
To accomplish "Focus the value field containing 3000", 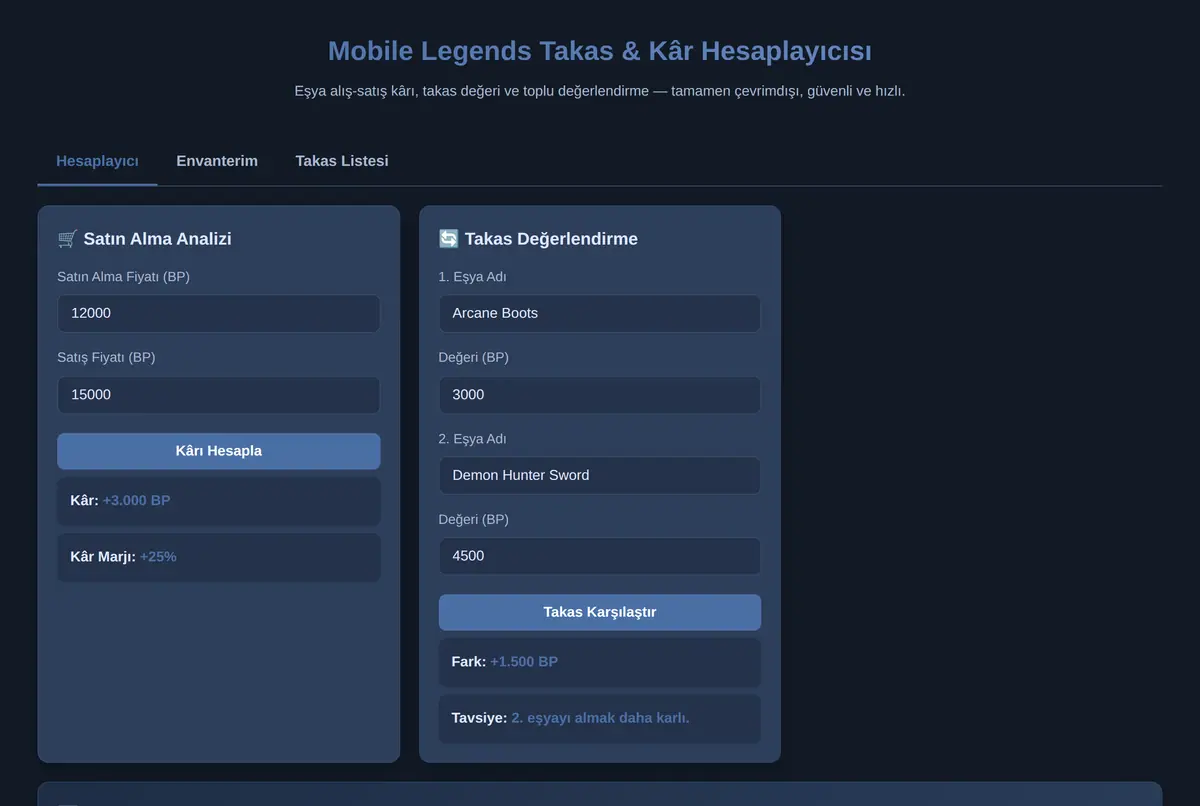I will pos(600,395).
